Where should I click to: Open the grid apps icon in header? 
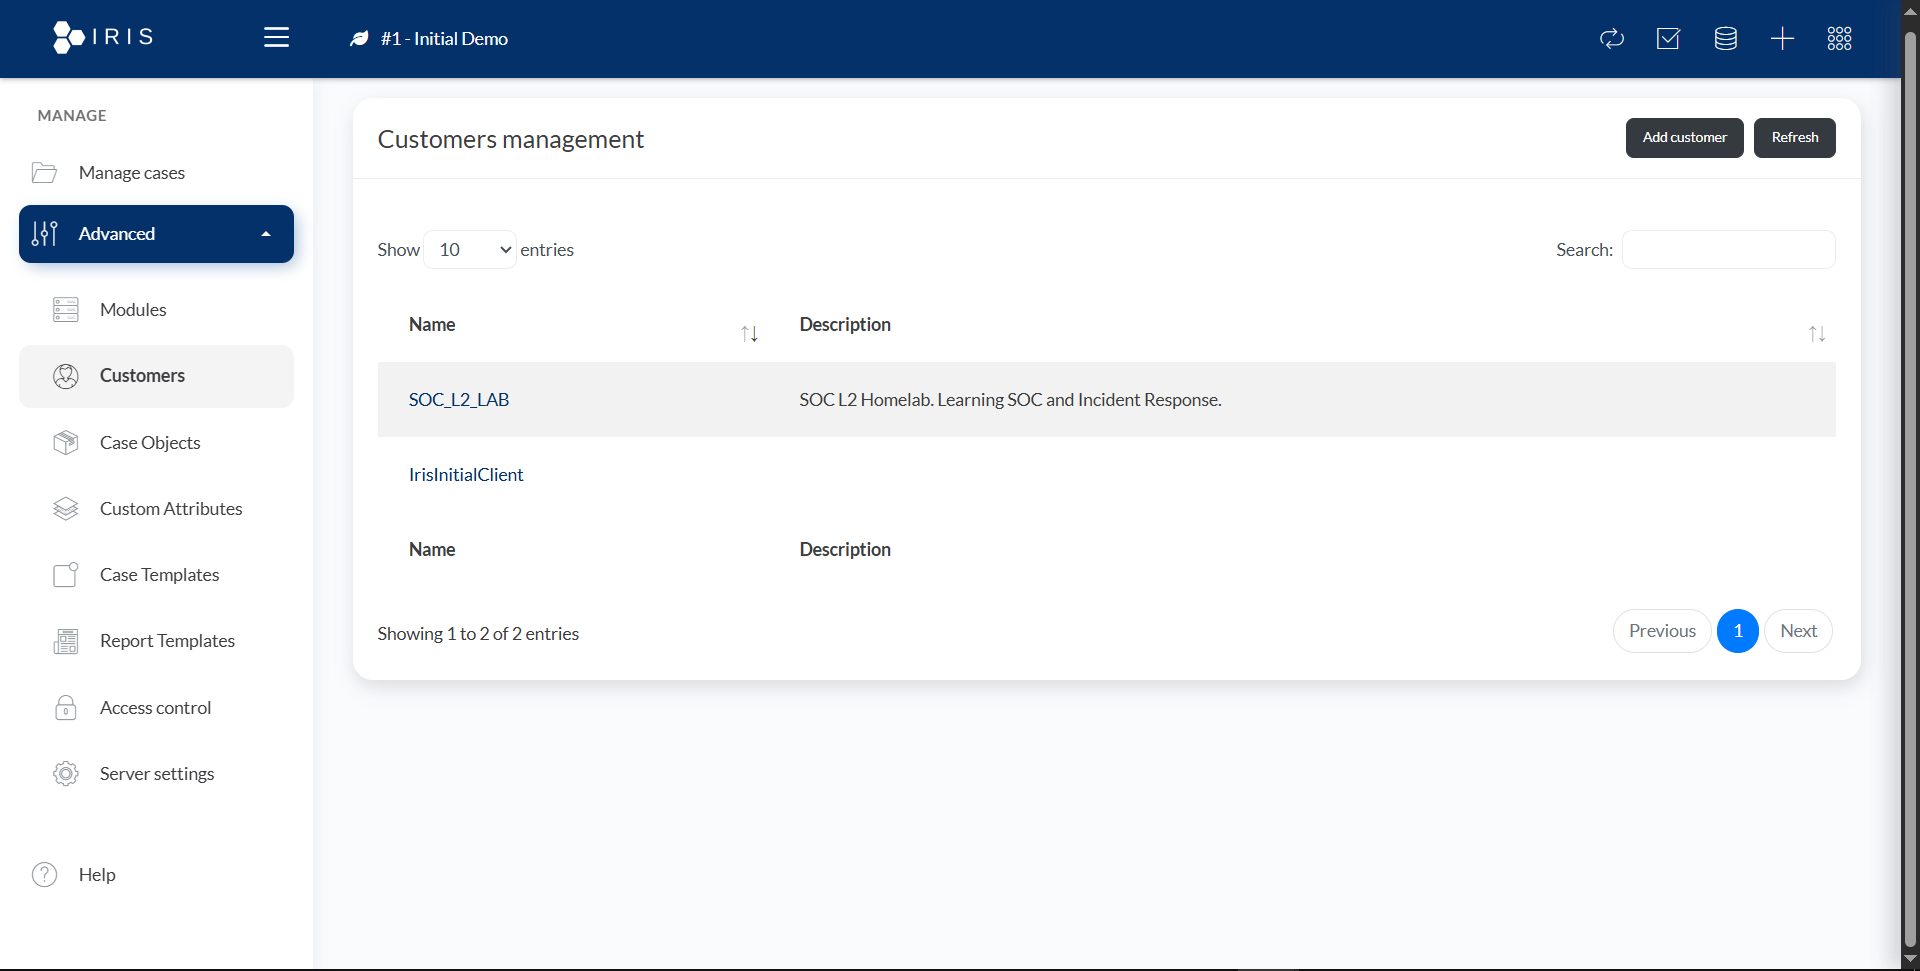click(x=1839, y=39)
